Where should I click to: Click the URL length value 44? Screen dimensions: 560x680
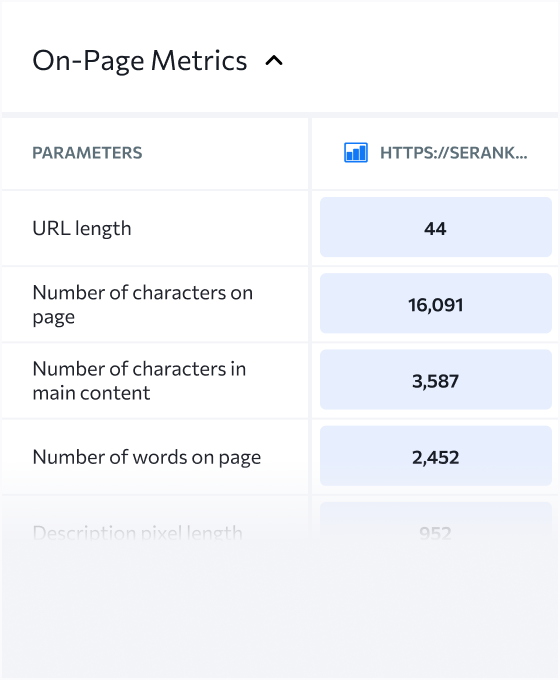[436, 227]
